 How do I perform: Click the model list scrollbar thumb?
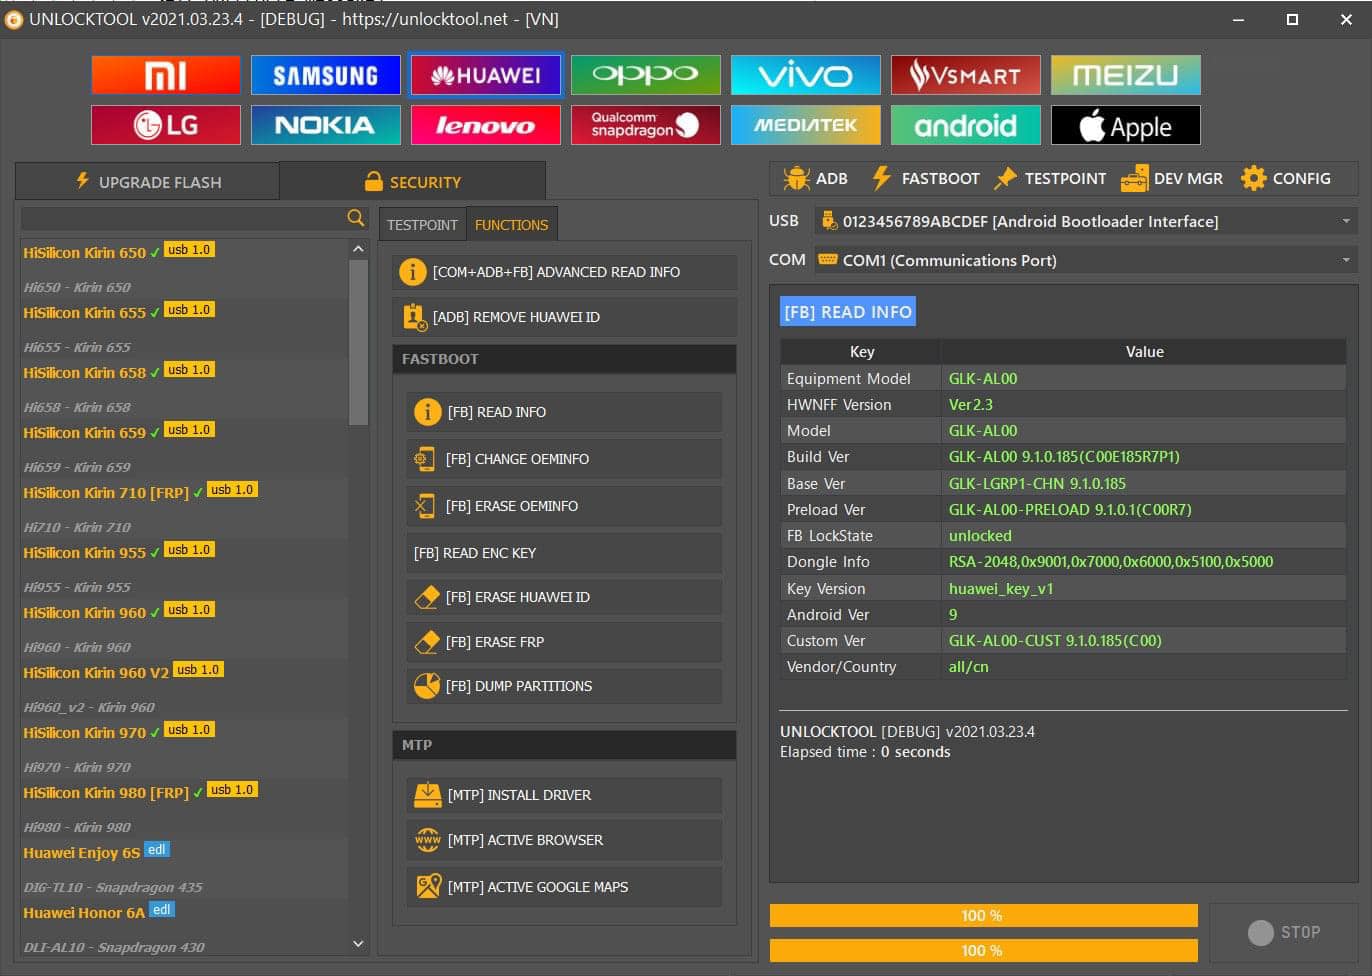358,342
